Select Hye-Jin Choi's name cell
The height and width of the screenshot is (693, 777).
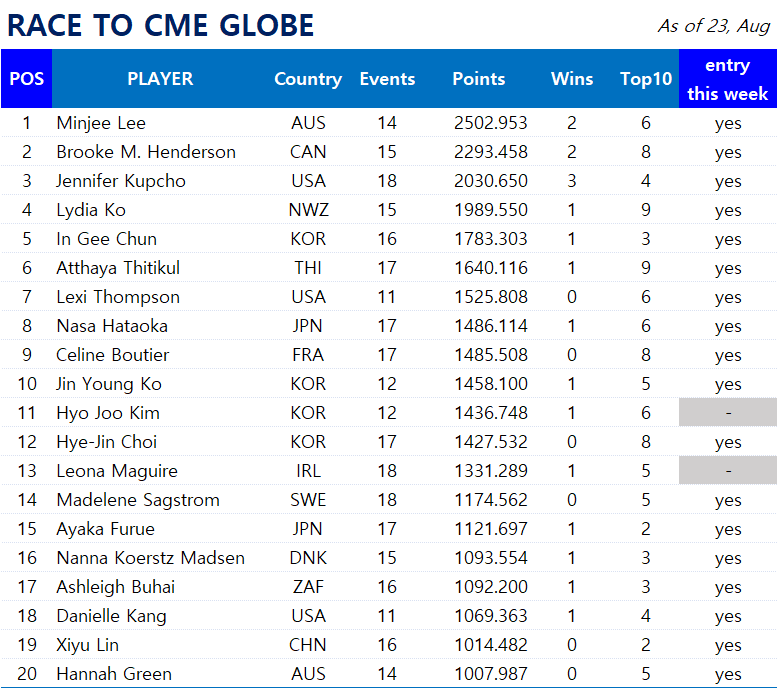tap(107, 442)
